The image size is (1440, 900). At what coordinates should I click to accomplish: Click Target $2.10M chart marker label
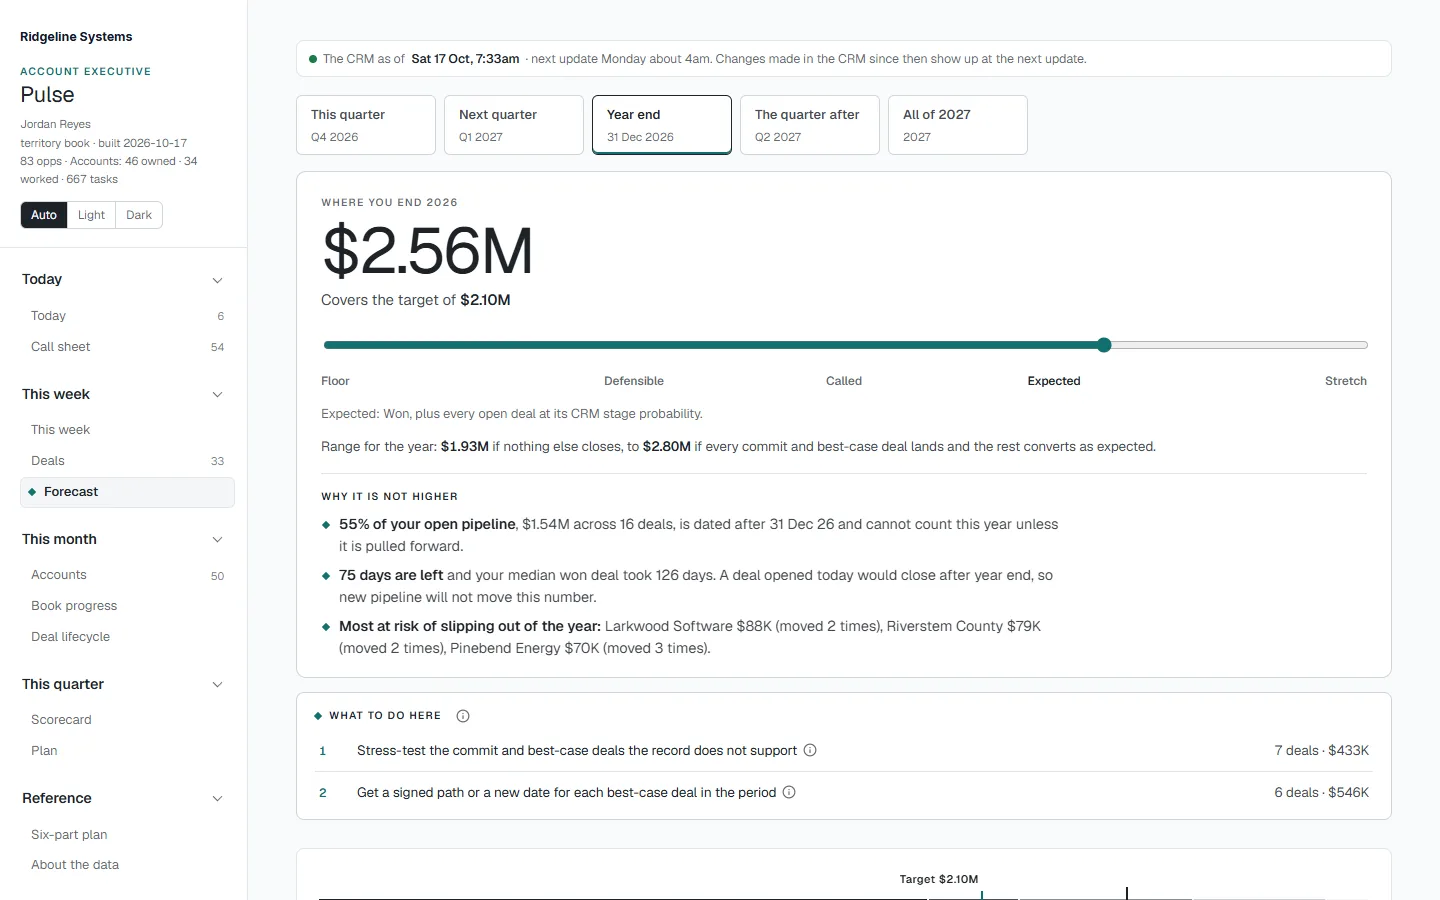tap(939, 880)
